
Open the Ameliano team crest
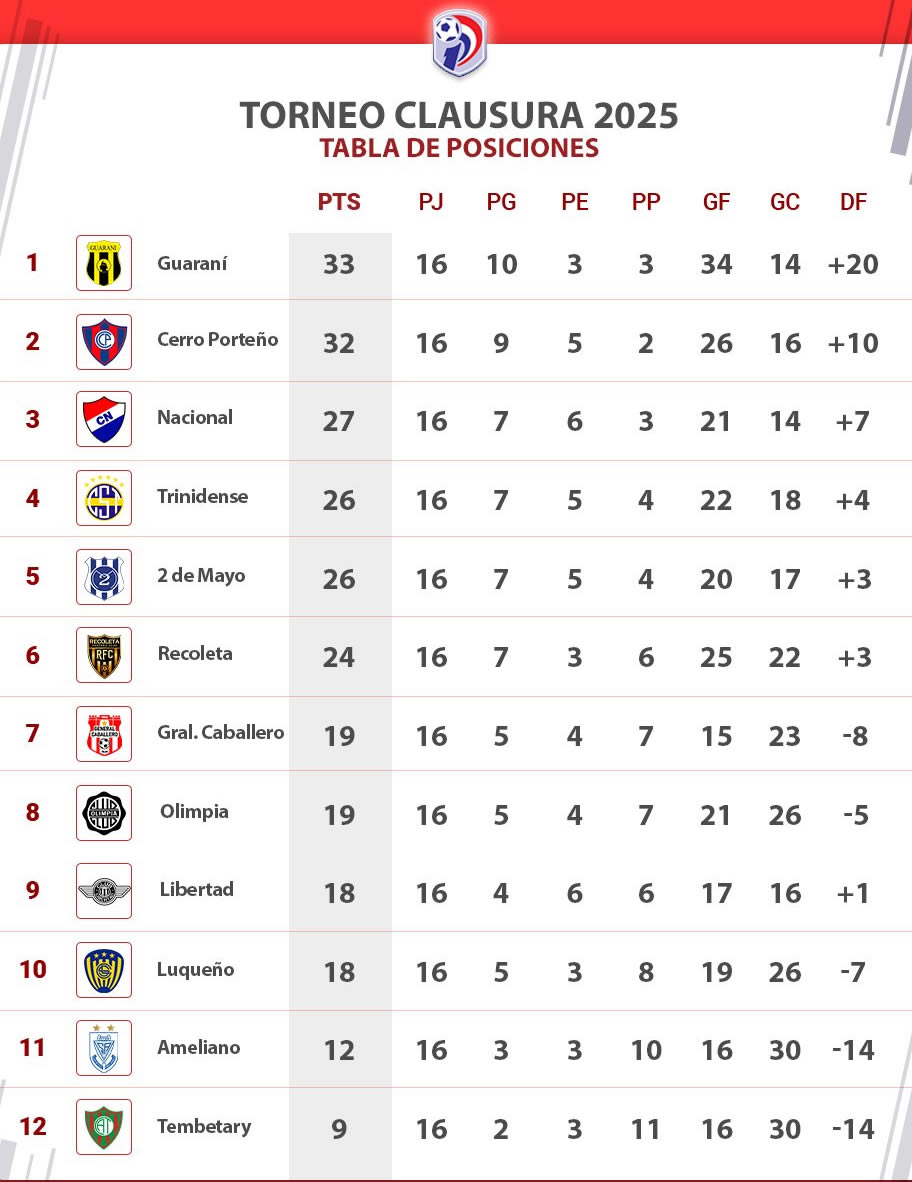[104, 1048]
